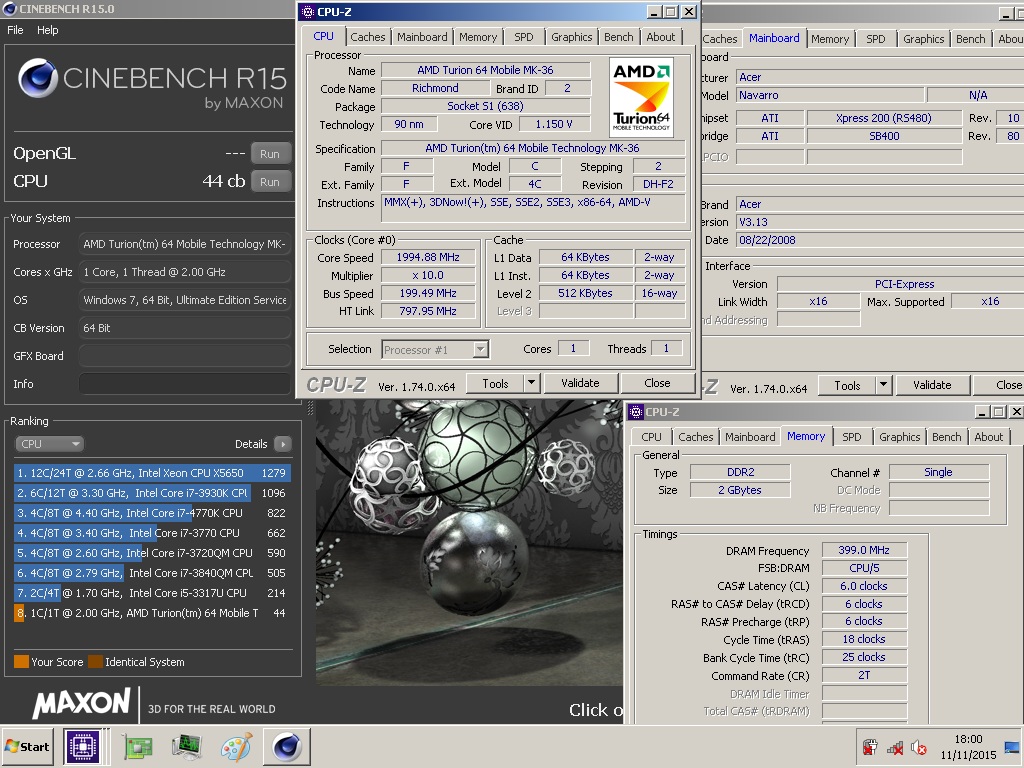Select Bench tab in Memory CPU-Z window
The width and height of the screenshot is (1024, 768).
pos(946,437)
